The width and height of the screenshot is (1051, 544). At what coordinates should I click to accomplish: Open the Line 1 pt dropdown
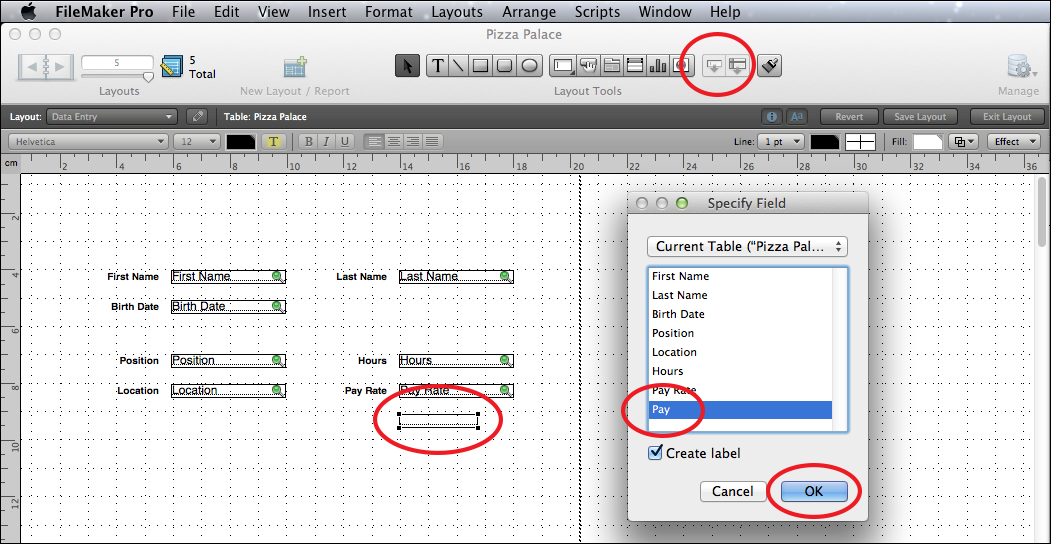tap(781, 141)
